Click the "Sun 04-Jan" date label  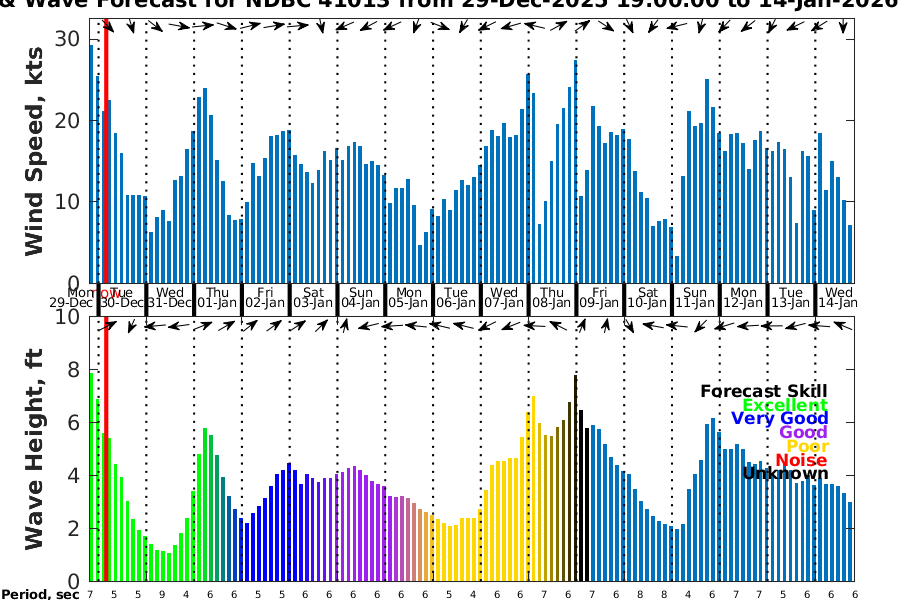[x=360, y=297]
